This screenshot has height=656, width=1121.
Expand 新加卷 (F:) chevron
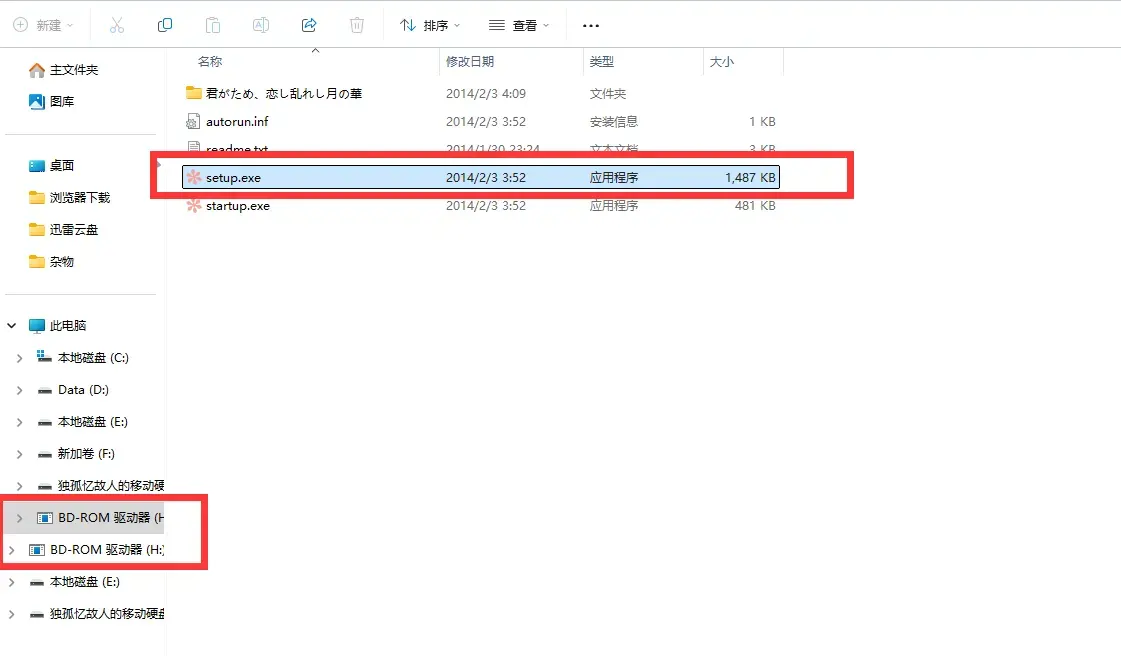tap(19, 454)
